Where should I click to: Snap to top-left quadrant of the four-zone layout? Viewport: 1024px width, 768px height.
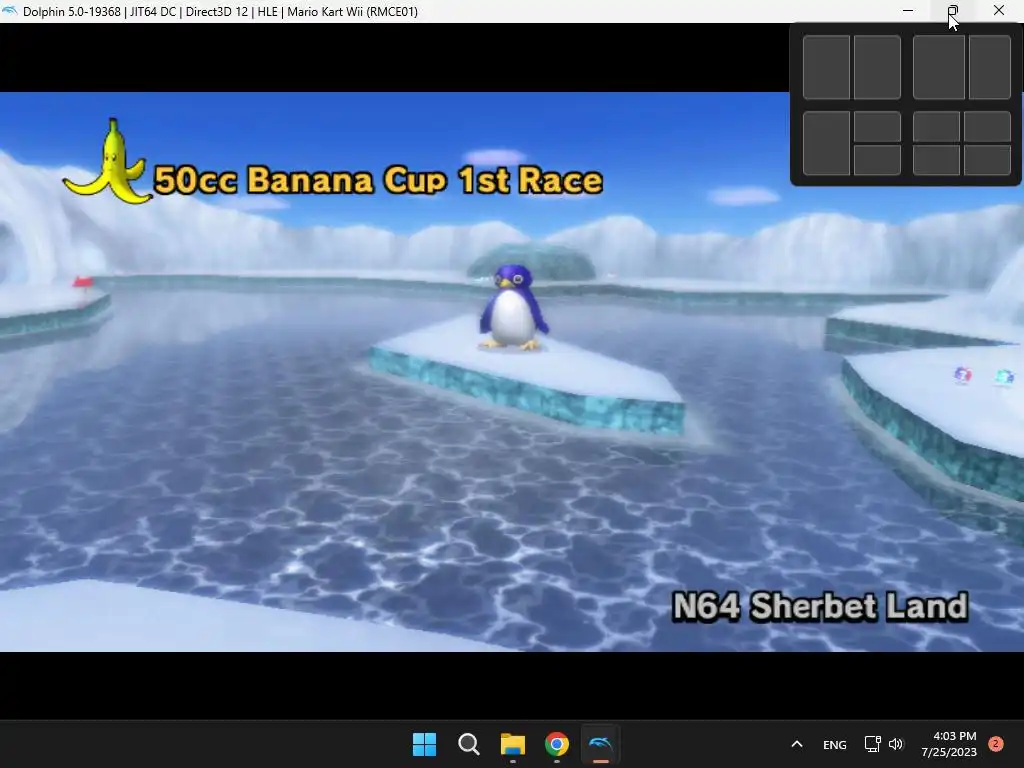pos(936,126)
